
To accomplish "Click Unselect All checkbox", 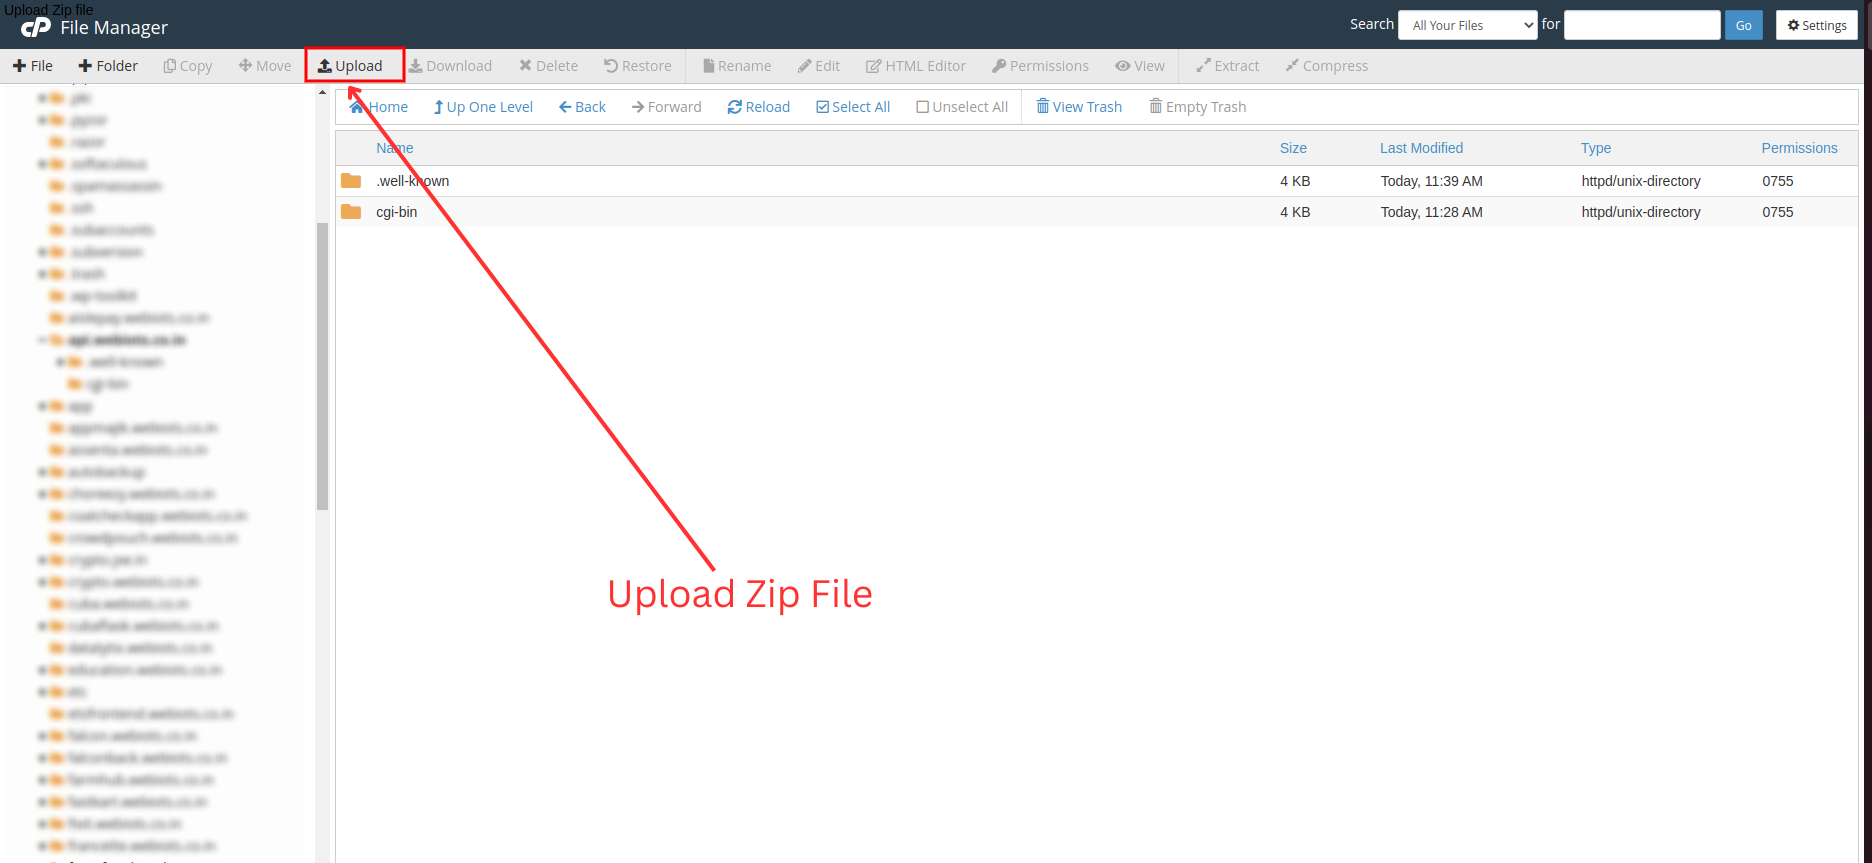I will point(961,107).
